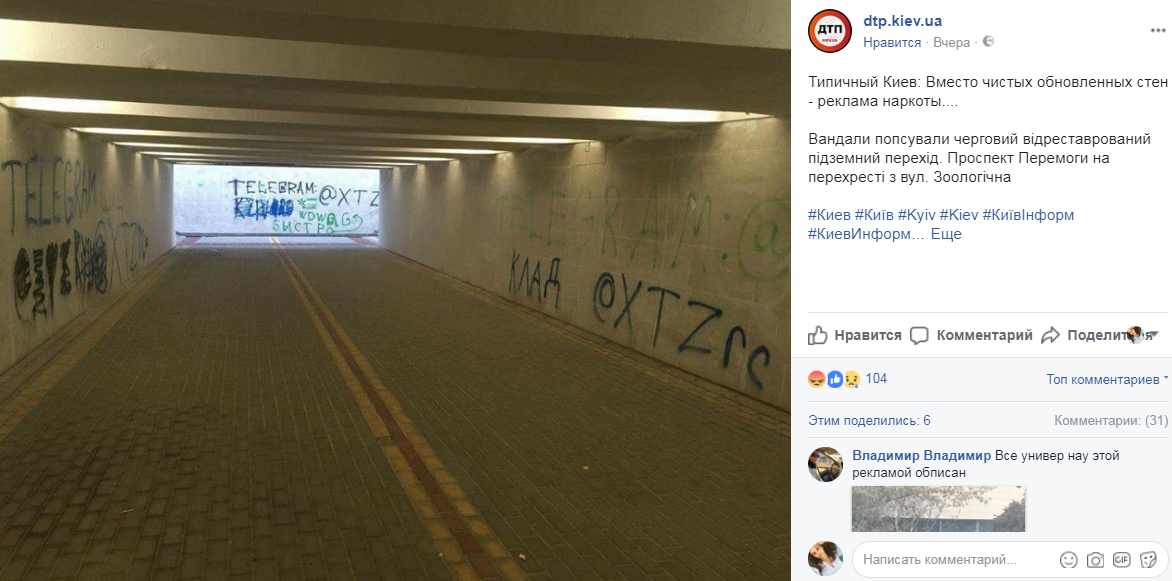Open the image attached in Владимир's comment
Viewport: 1172px width, 581px height.
click(x=938, y=508)
